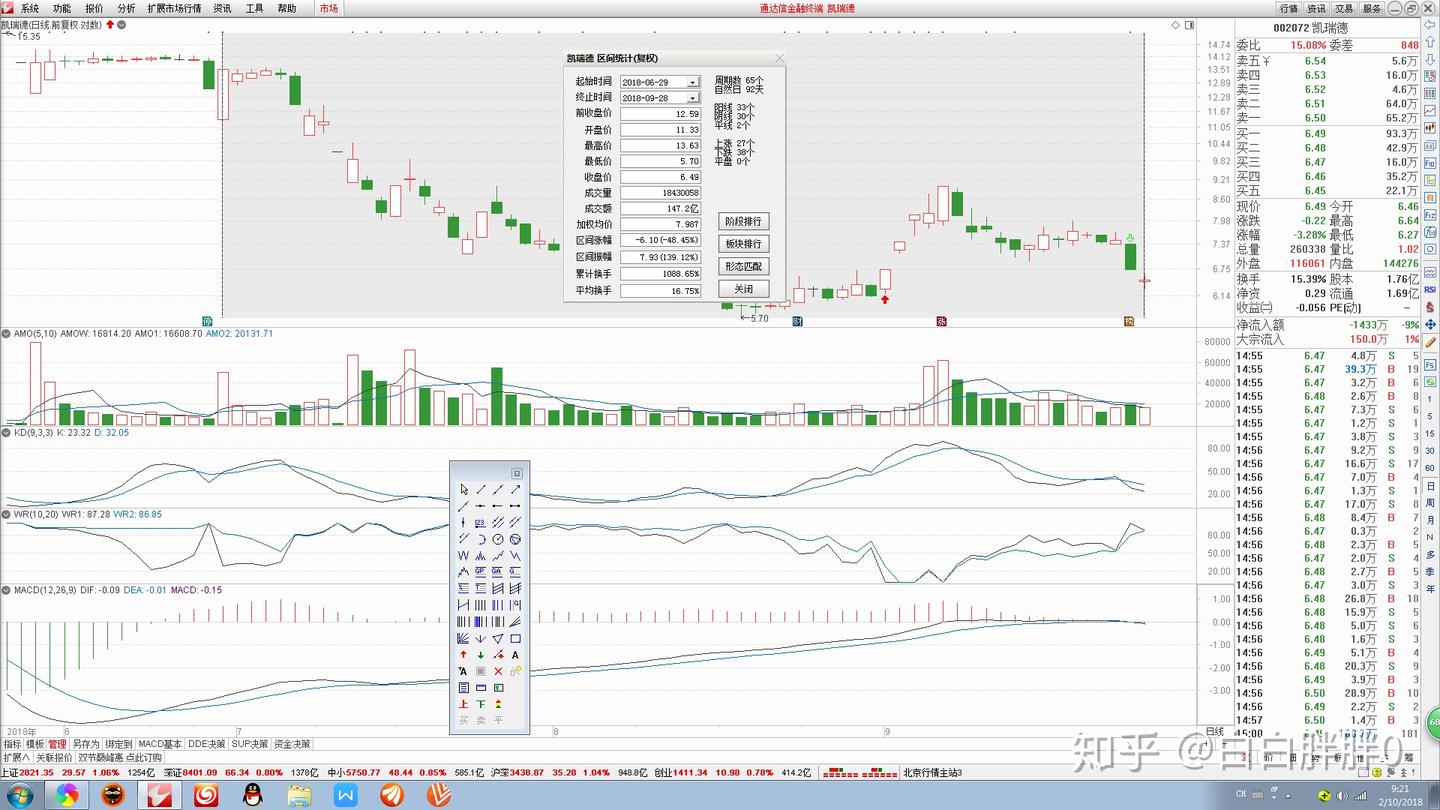
Task: Click the 板块排行 button
Action: point(744,244)
